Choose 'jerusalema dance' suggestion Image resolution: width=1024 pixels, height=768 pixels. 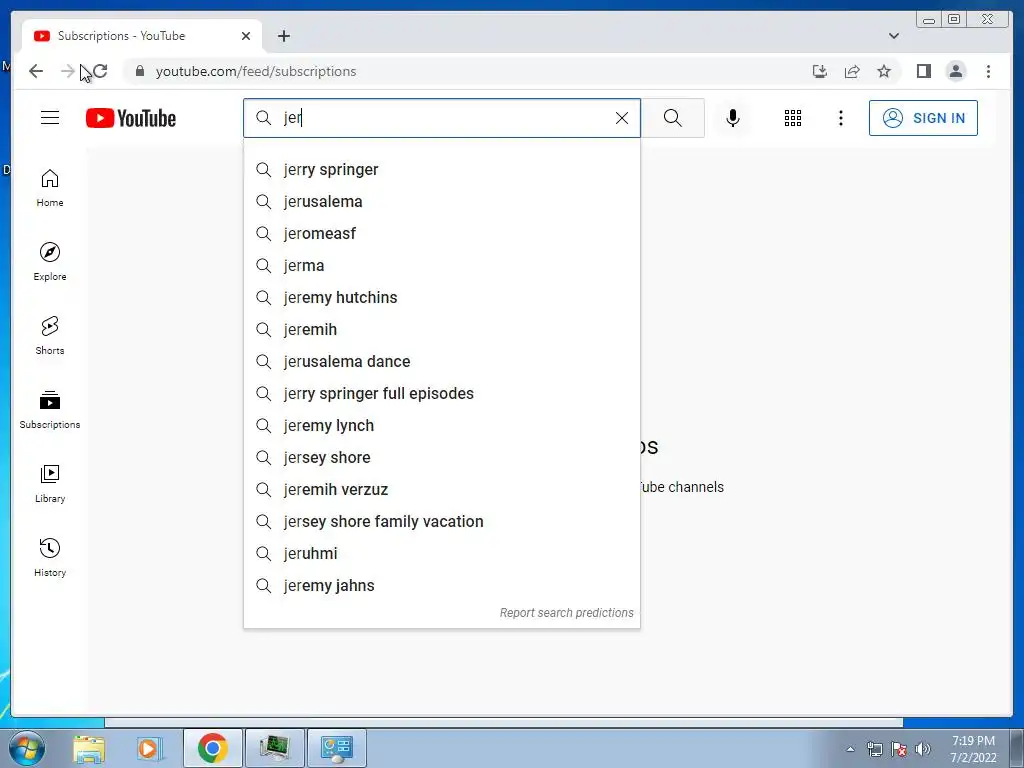pyautogui.click(x=441, y=362)
